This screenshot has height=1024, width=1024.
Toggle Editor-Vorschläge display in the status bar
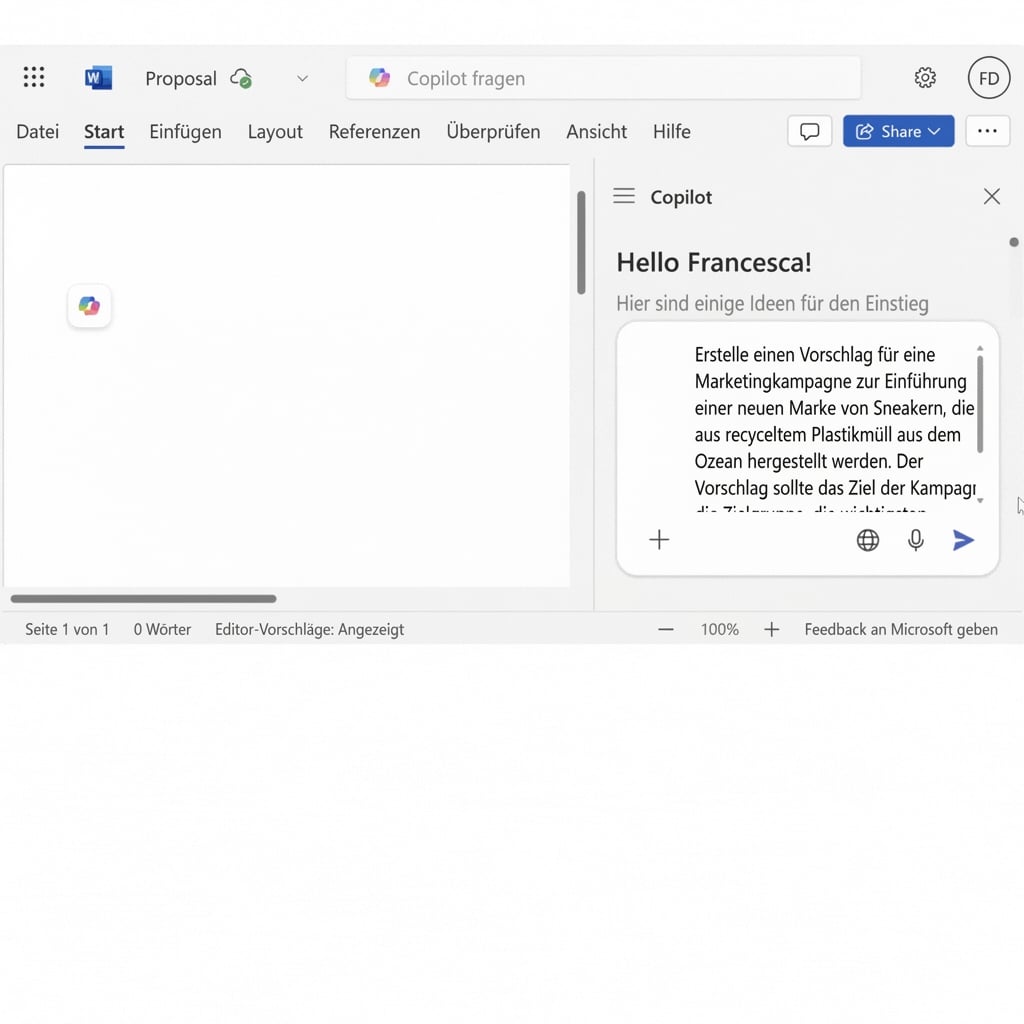click(x=308, y=629)
